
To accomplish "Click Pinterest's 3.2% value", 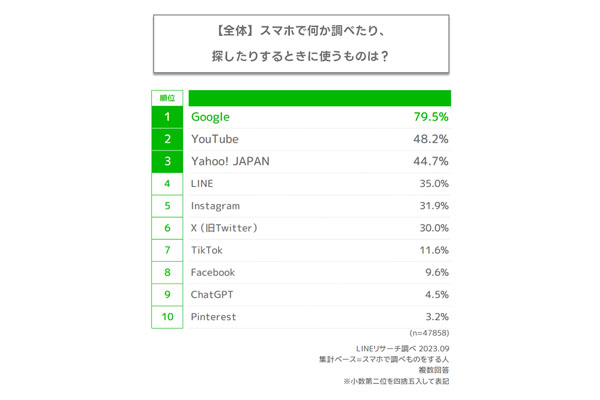I will [x=435, y=315].
